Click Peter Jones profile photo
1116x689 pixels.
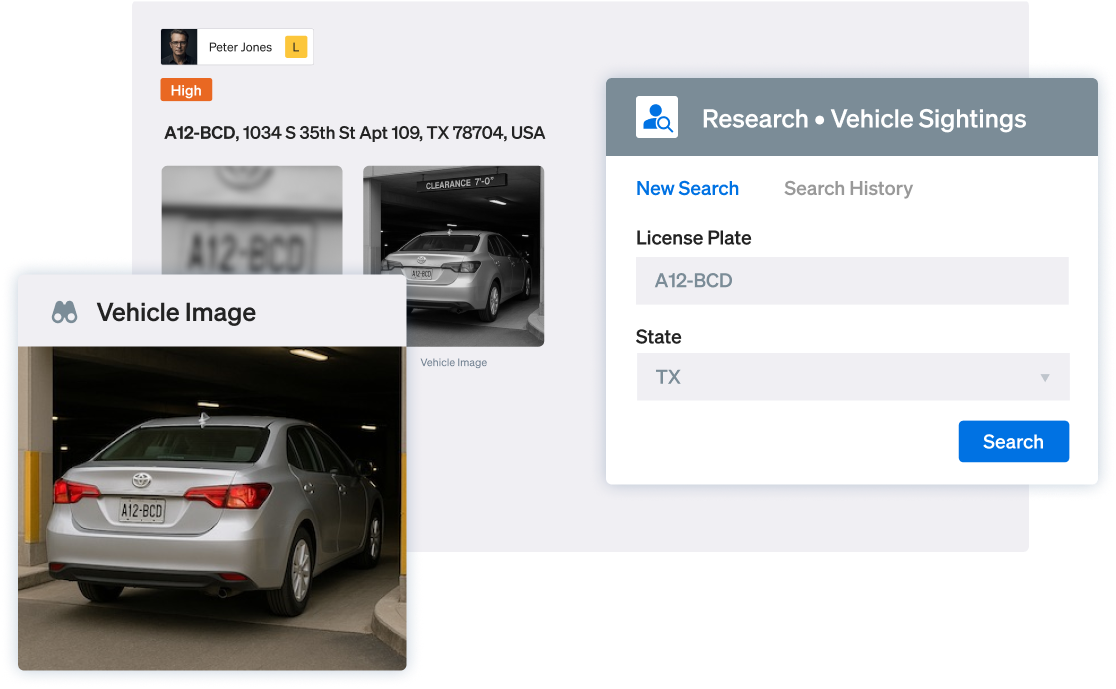[179, 47]
